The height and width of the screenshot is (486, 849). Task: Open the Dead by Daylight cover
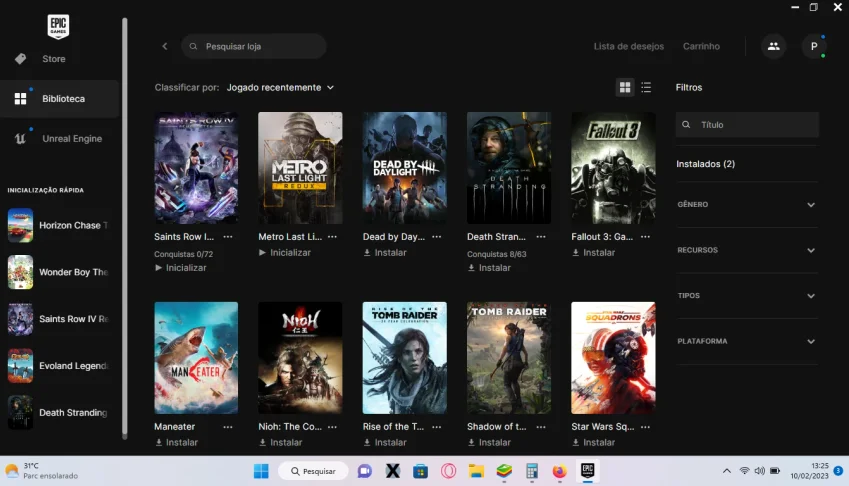404,168
